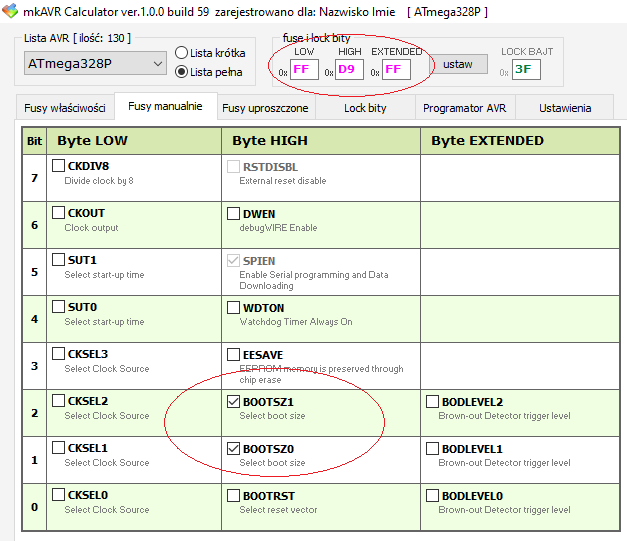Click the 'debugWIRE Enable' description text
The image size is (627, 541).
(x=278, y=228)
